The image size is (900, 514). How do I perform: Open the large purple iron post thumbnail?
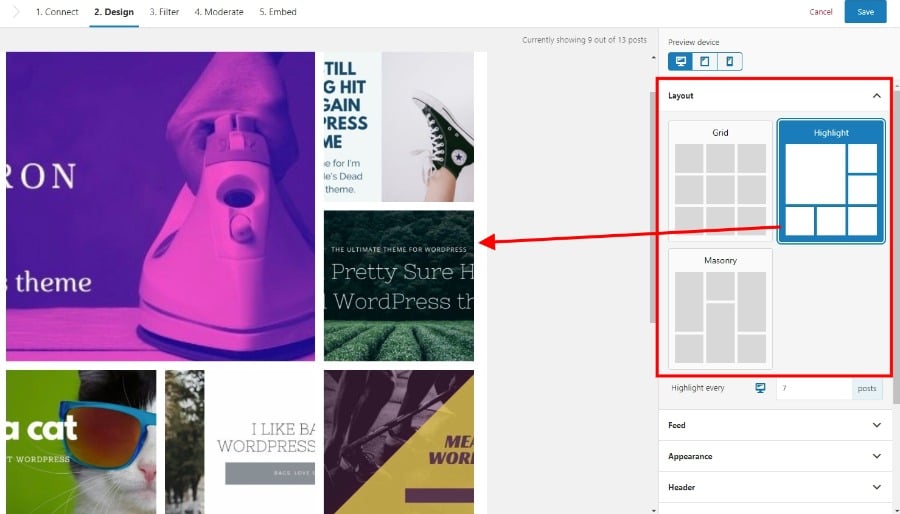click(161, 207)
